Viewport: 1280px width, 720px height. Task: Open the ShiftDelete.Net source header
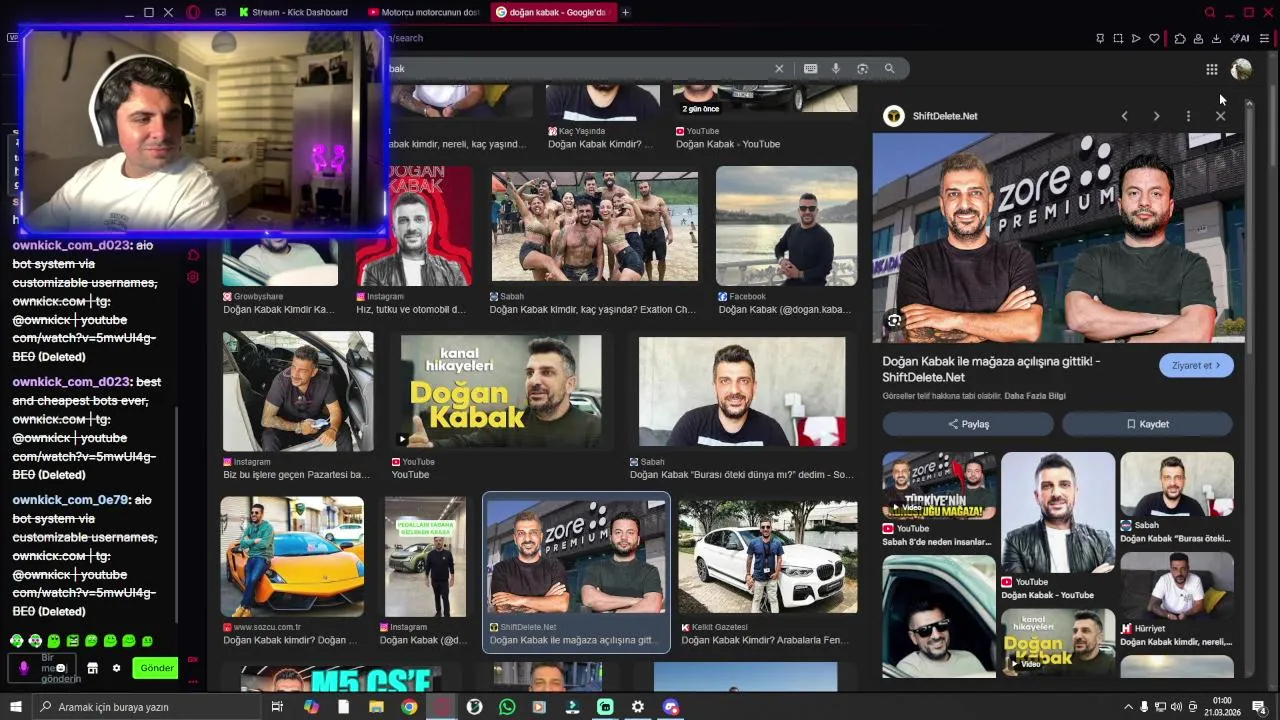click(931, 116)
